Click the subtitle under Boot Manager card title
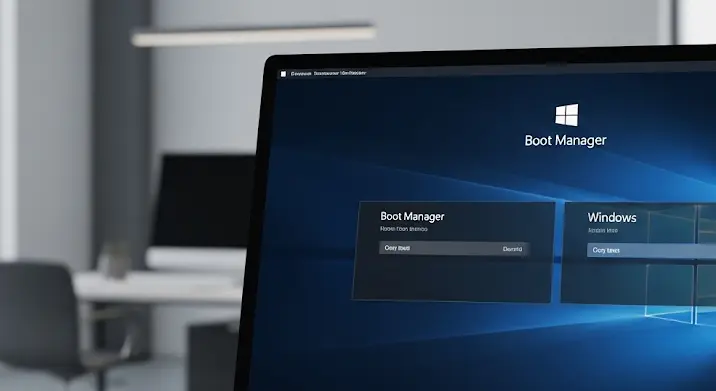 click(404, 229)
